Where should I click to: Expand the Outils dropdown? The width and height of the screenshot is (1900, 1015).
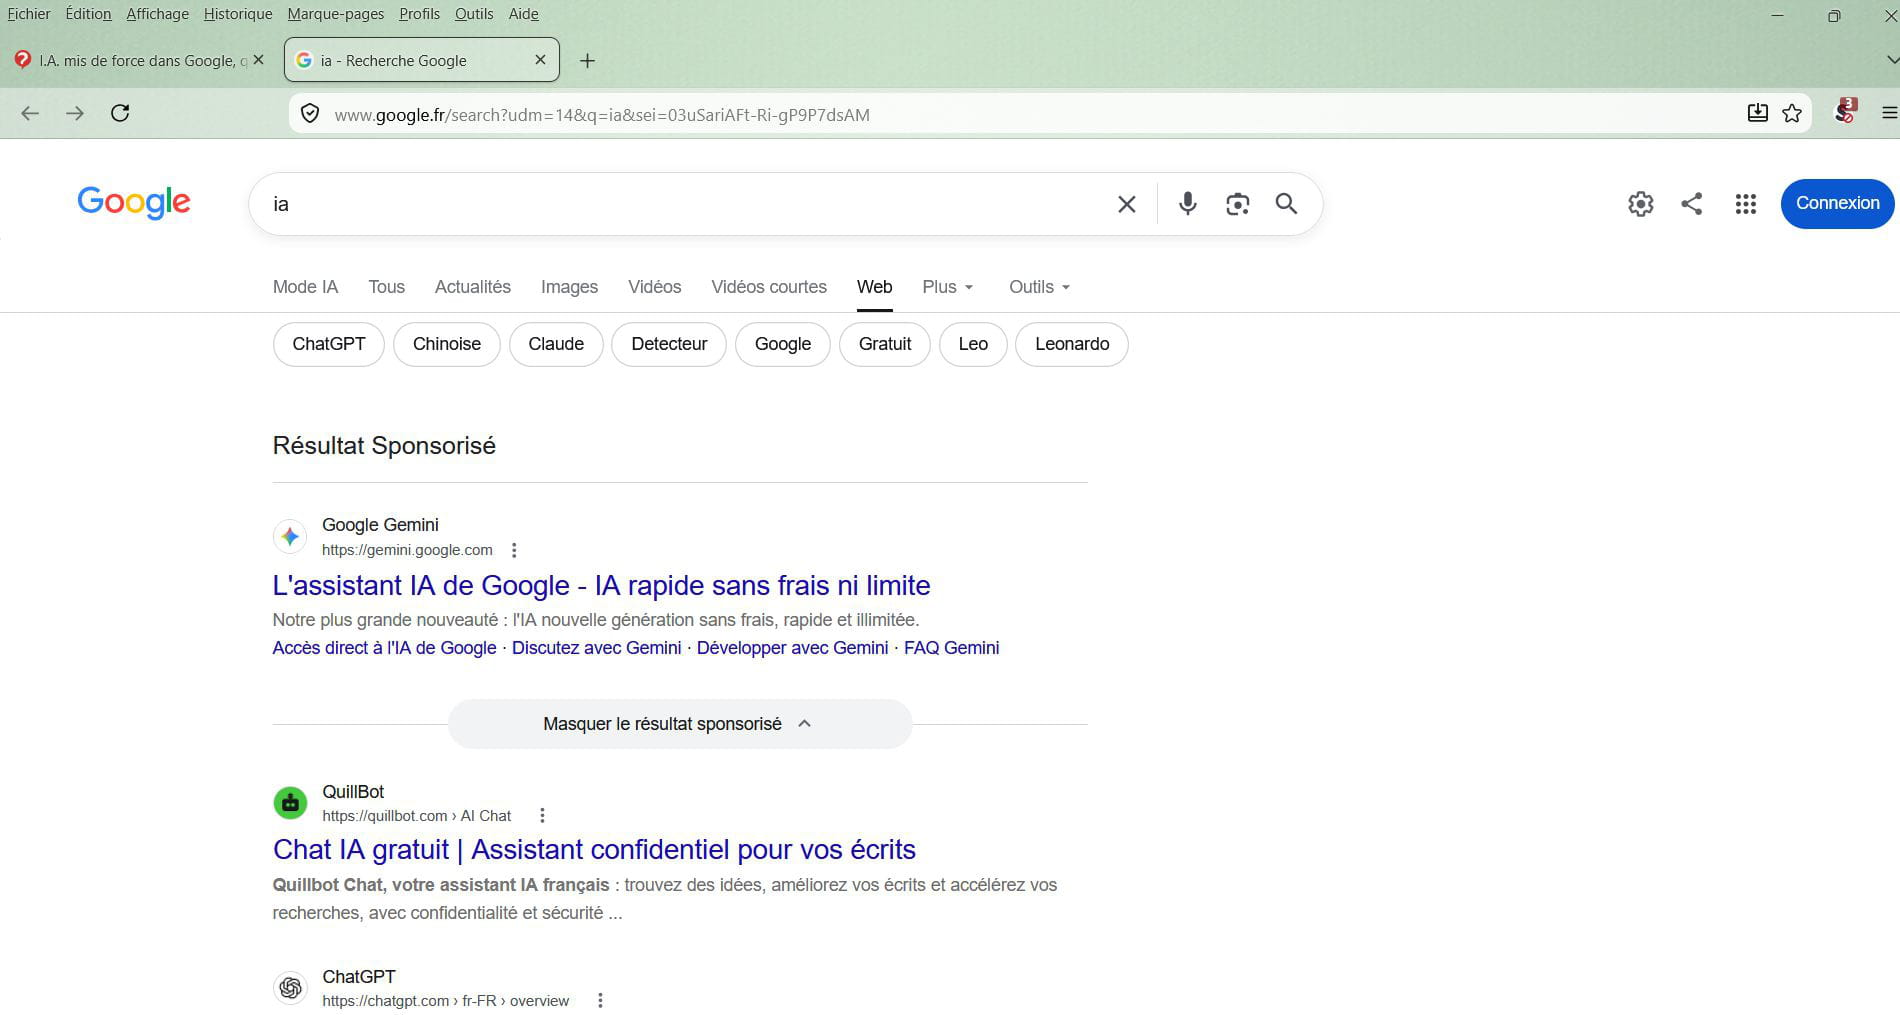click(x=1039, y=287)
